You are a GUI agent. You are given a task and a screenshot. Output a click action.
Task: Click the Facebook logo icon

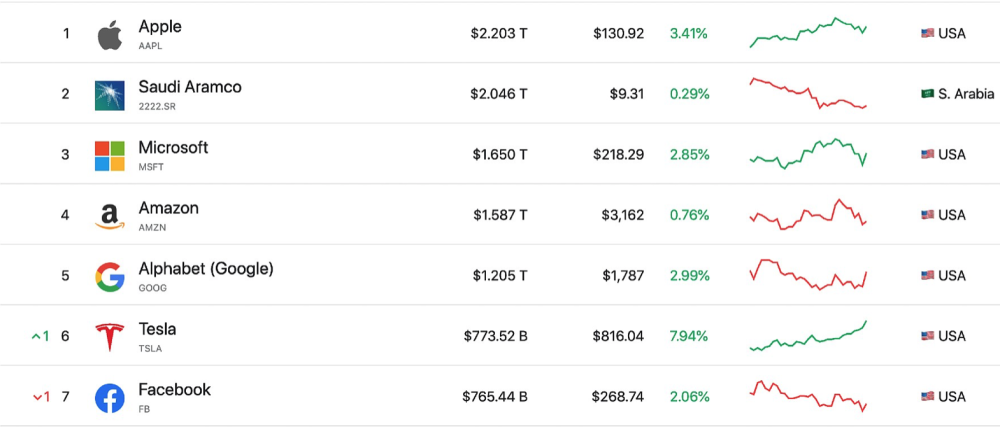pyautogui.click(x=110, y=397)
